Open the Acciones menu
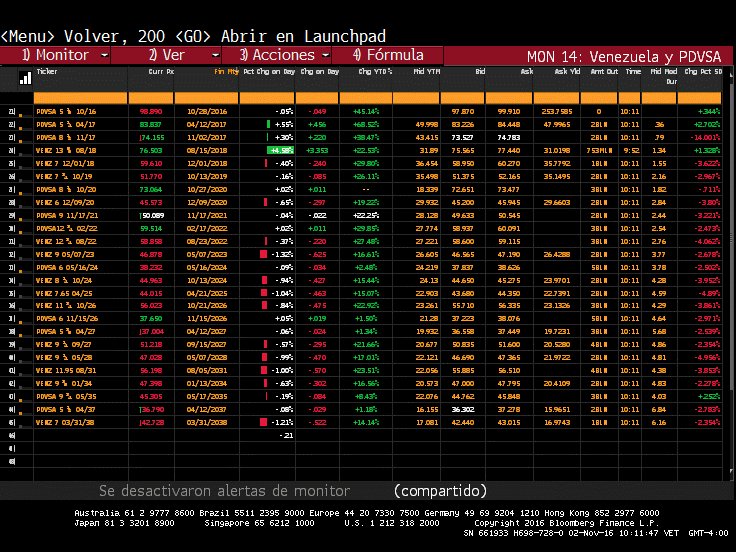The width and height of the screenshot is (736, 552). coord(277,55)
